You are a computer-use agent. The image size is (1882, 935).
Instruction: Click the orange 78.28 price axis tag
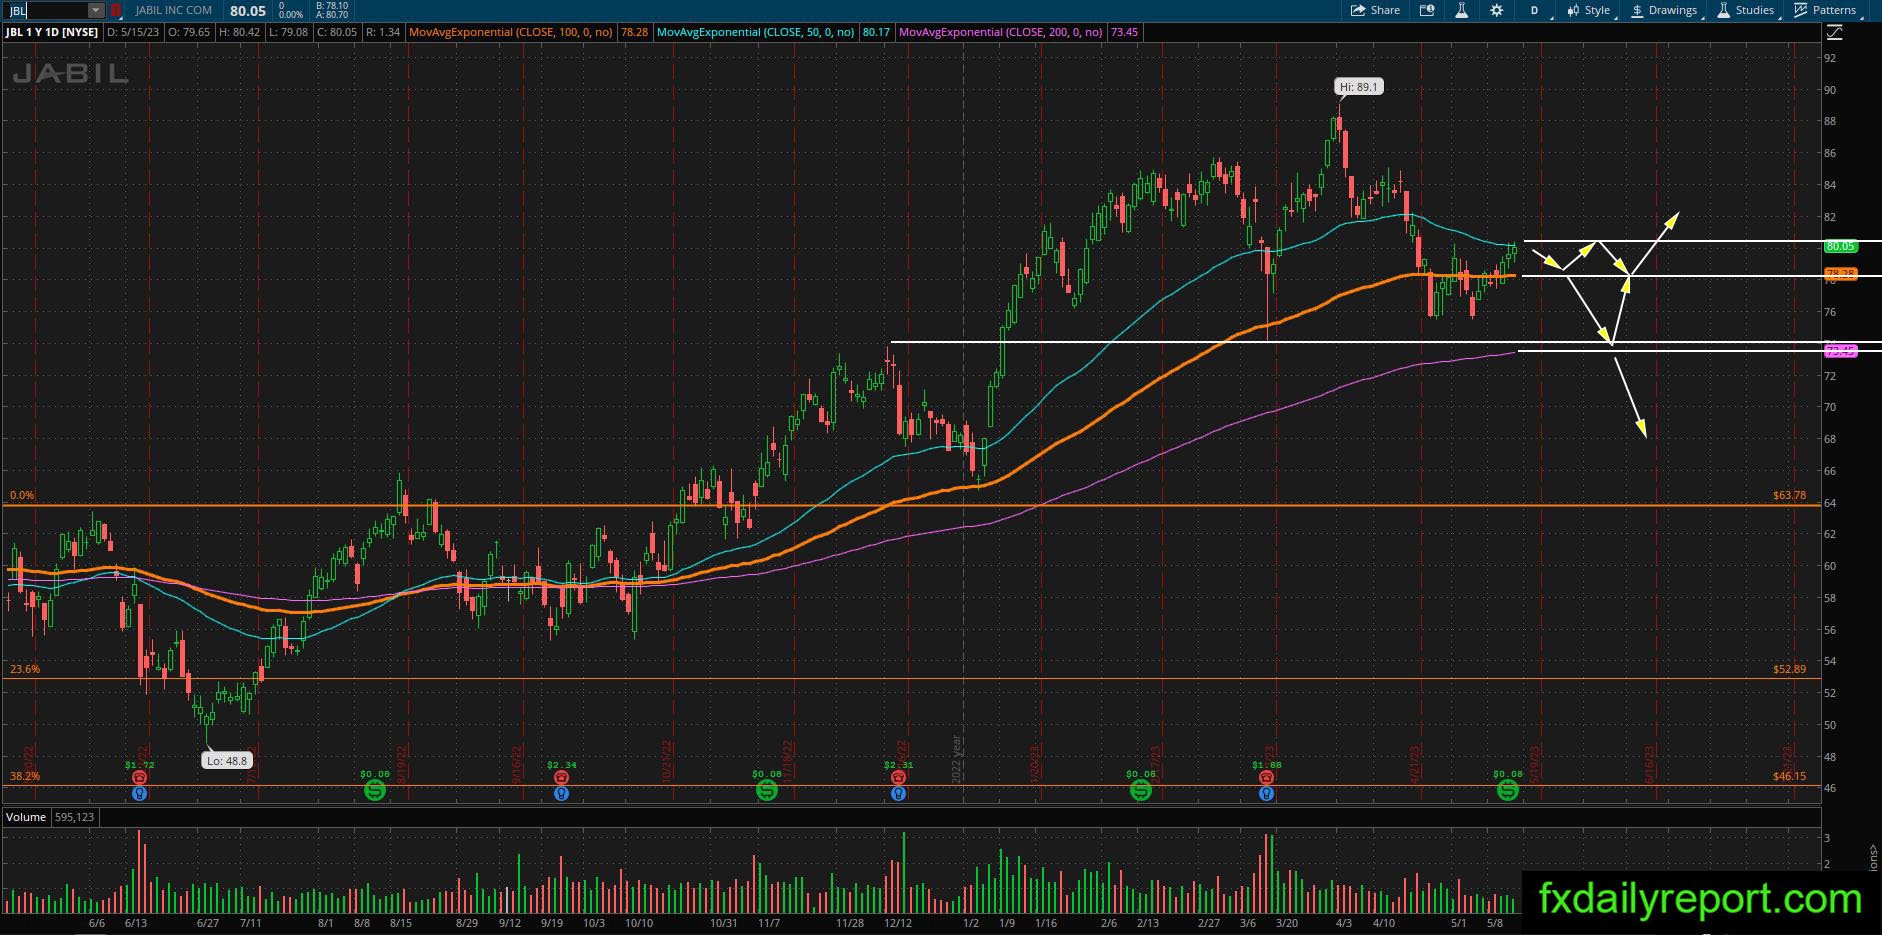click(x=1840, y=274)
